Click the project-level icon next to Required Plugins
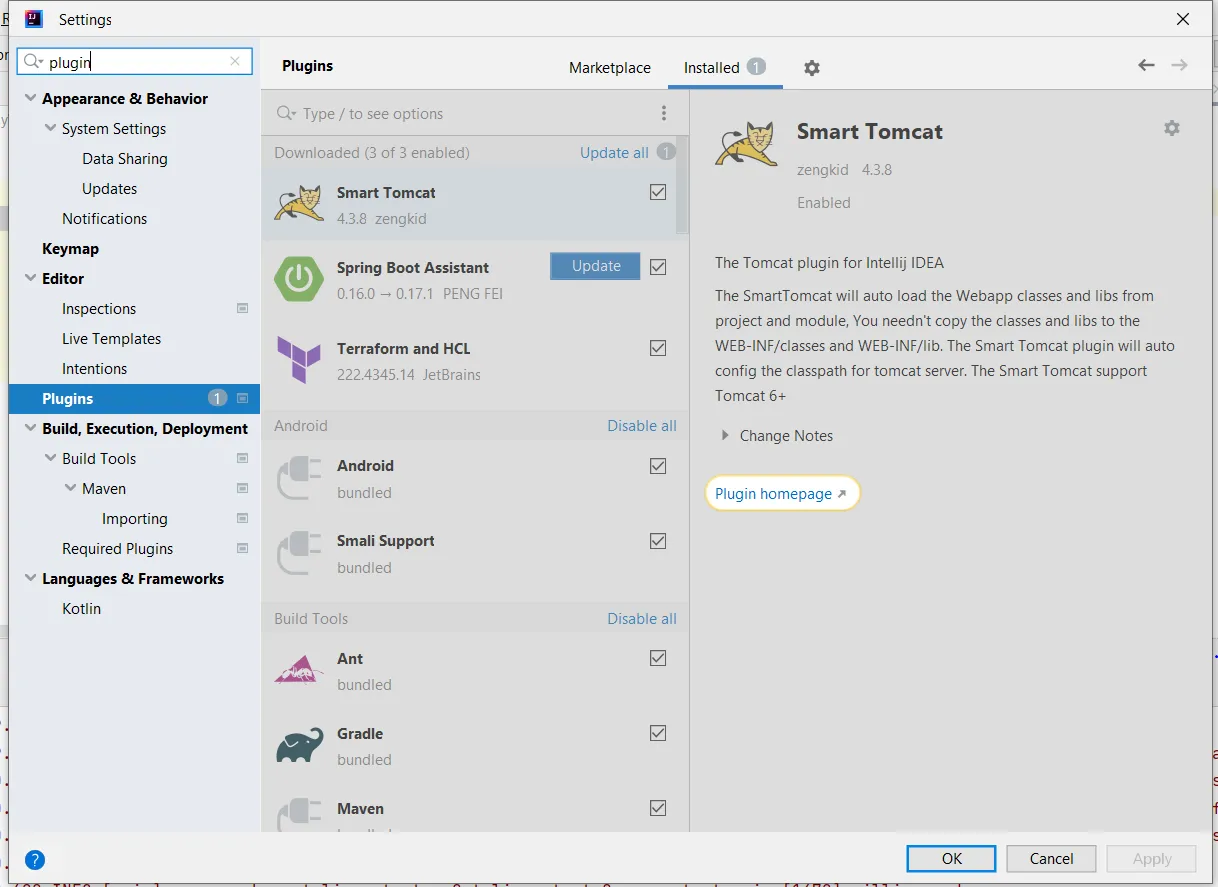Screen dimensions: 1218x887 point(242,549)
